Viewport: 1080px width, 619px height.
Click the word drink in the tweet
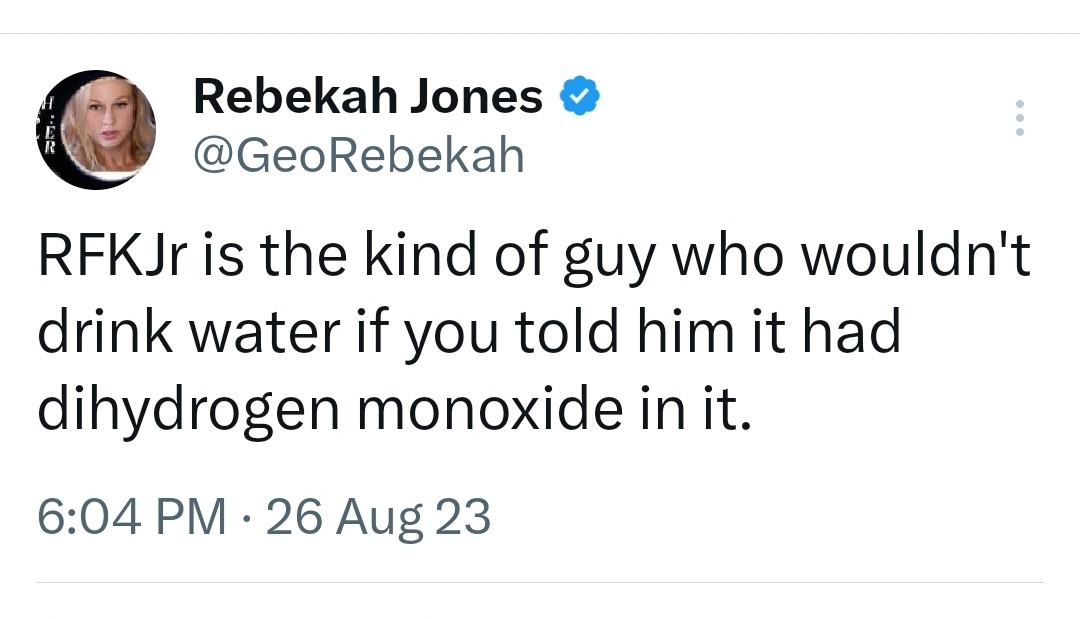105,331
